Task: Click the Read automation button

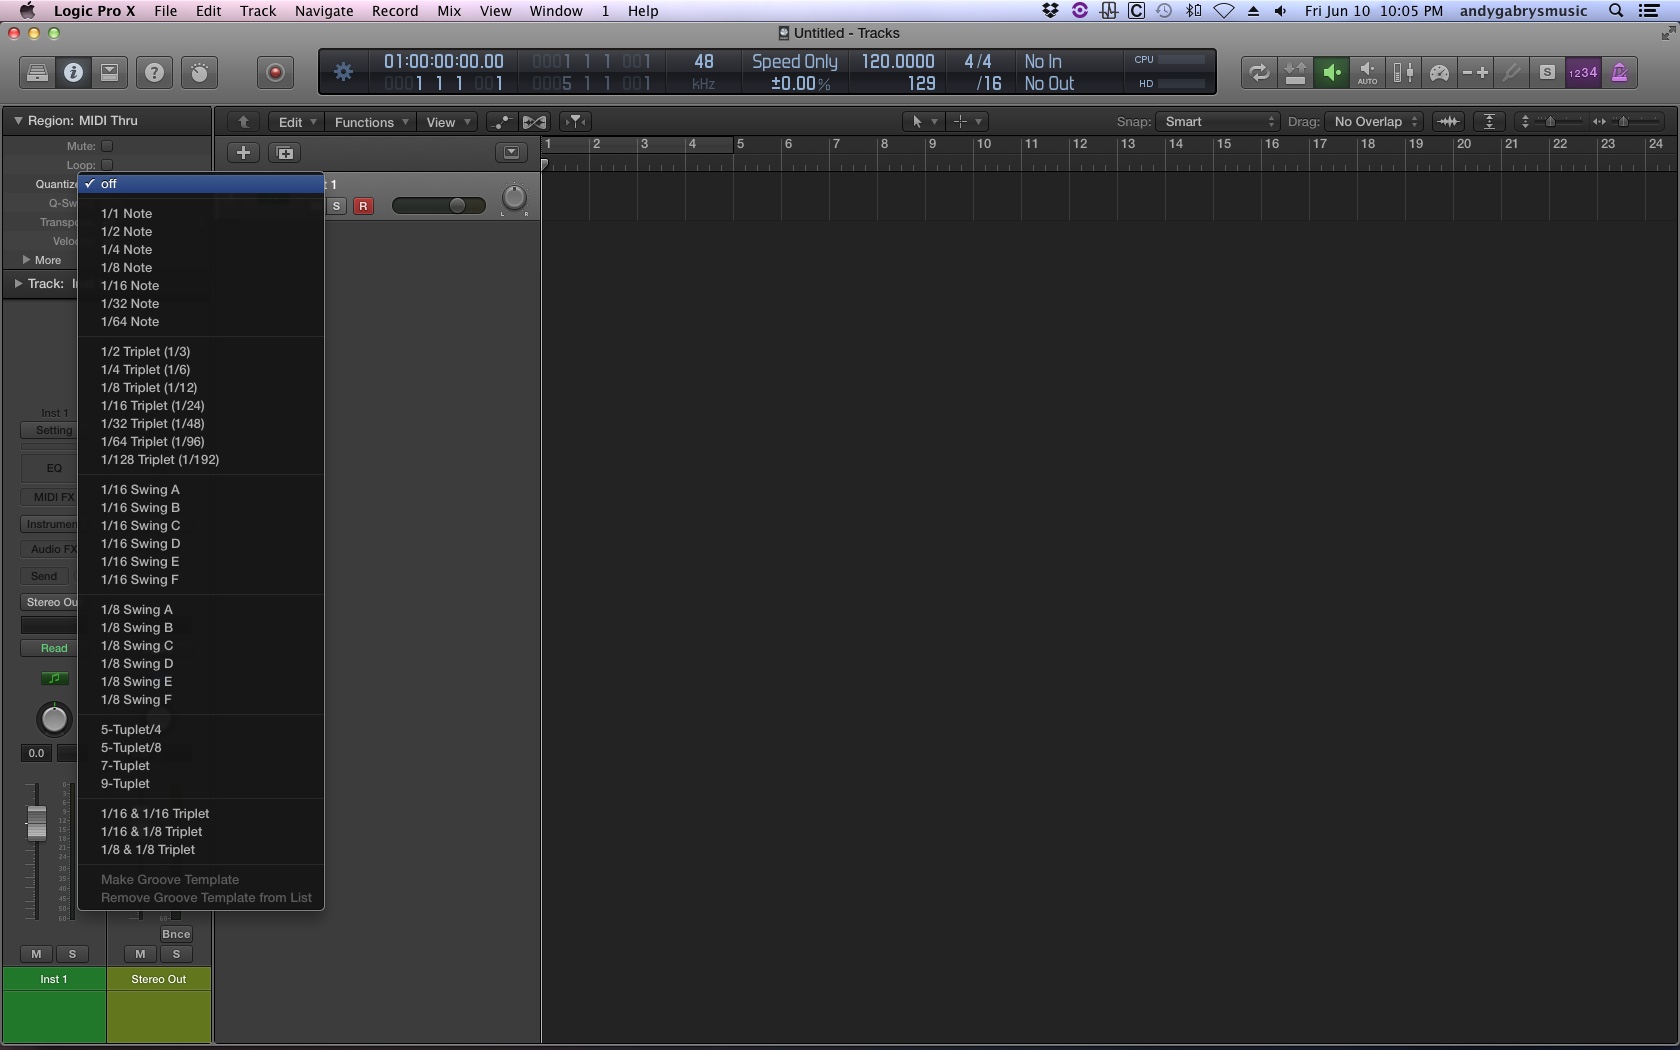Action: [x=49, y=649]
